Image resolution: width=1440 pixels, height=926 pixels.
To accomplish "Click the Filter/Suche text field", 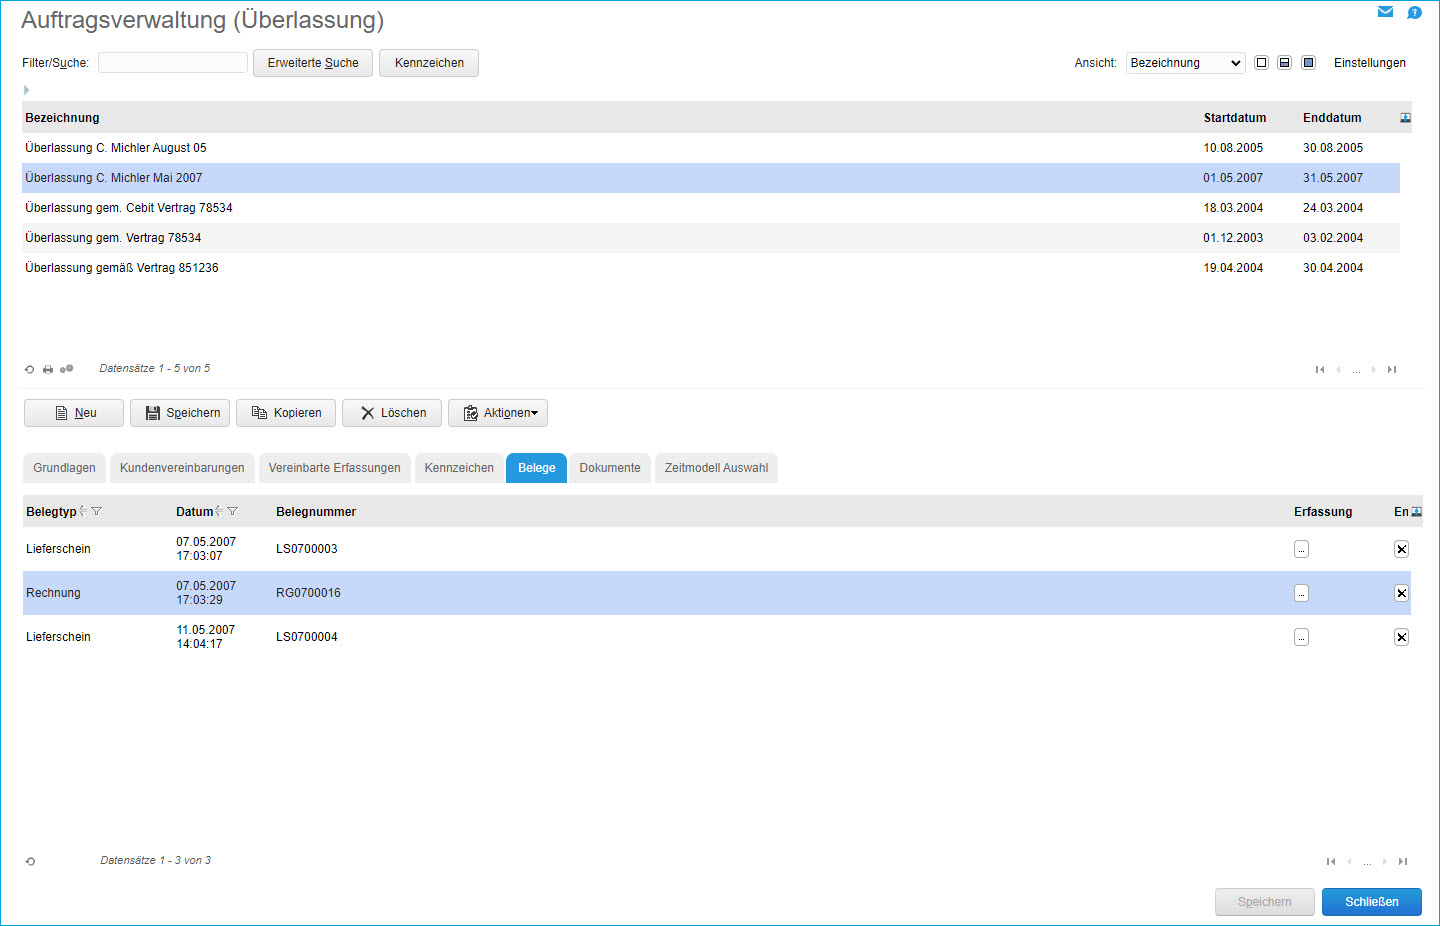I will (x=173, y=63).
